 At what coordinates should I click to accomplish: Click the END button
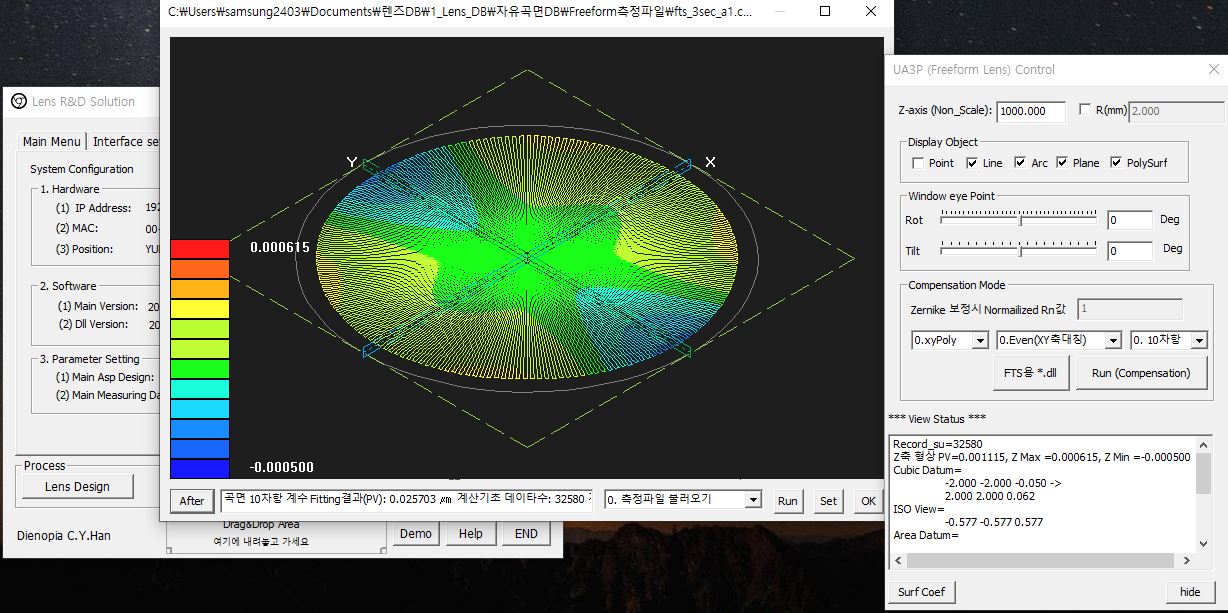point(526,534)
